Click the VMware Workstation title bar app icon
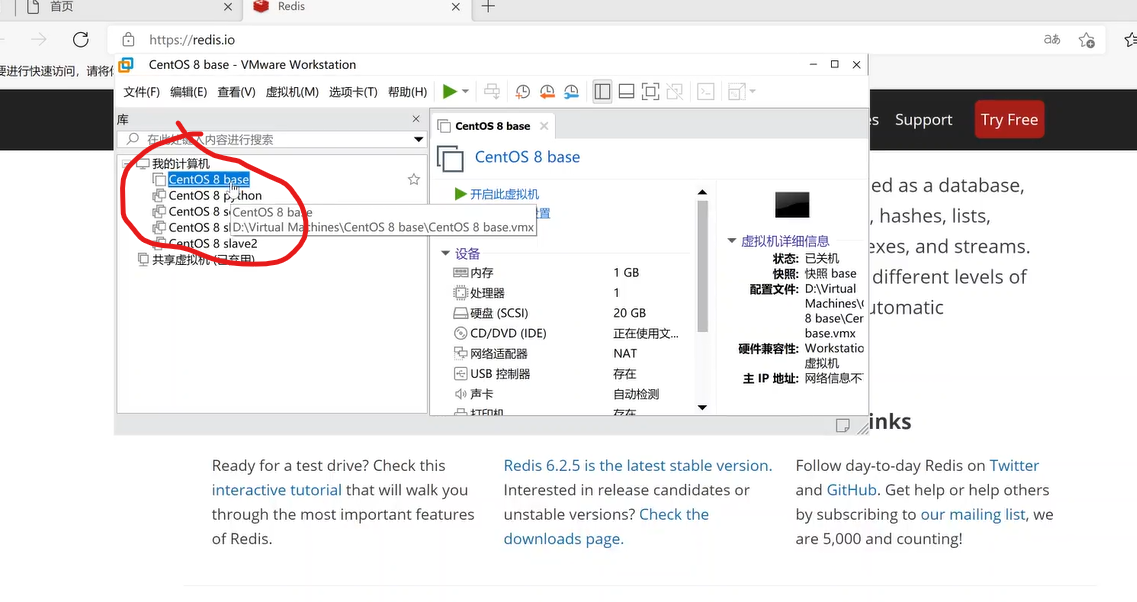 coord(125,65)
